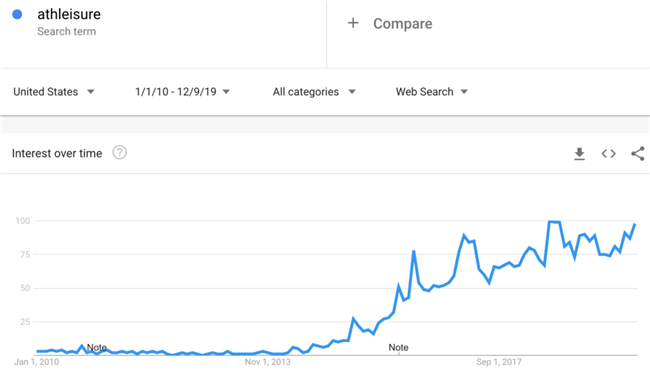Open the Web Search type dropdown
The width and height of the screenshot is (650, 373).
point(432,92)
